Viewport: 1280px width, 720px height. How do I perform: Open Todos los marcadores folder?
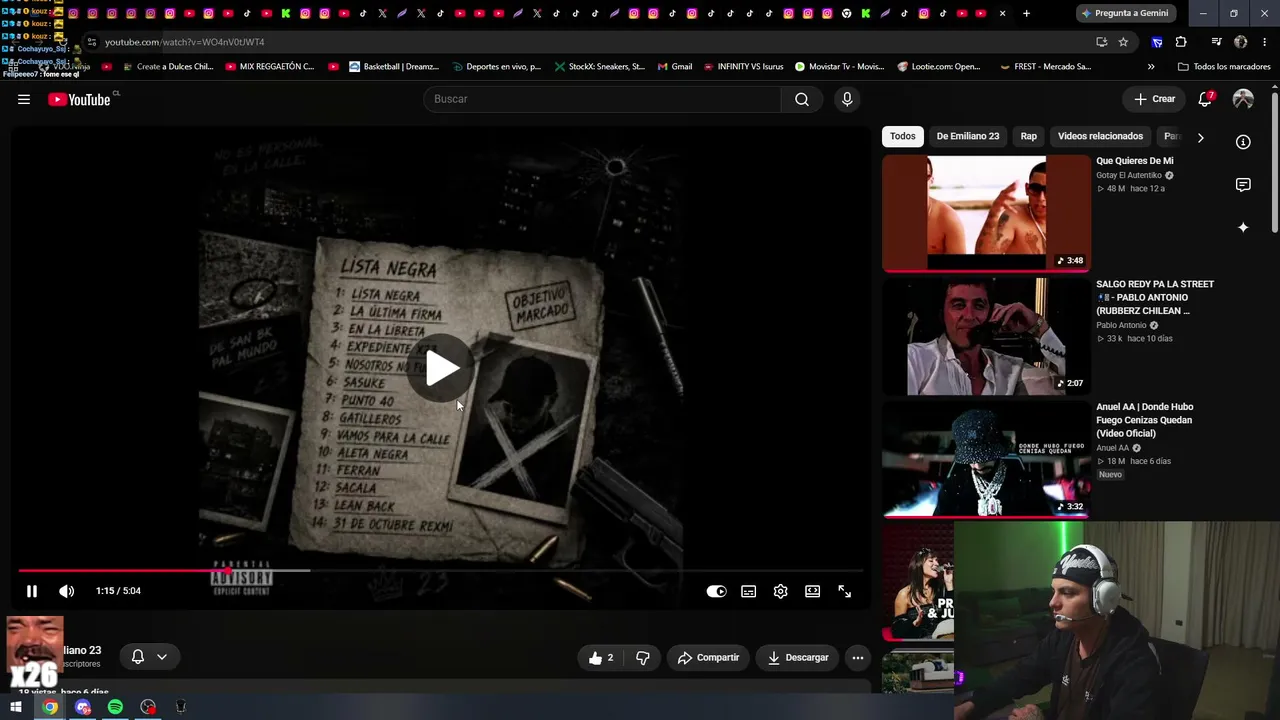[1224, 67]
